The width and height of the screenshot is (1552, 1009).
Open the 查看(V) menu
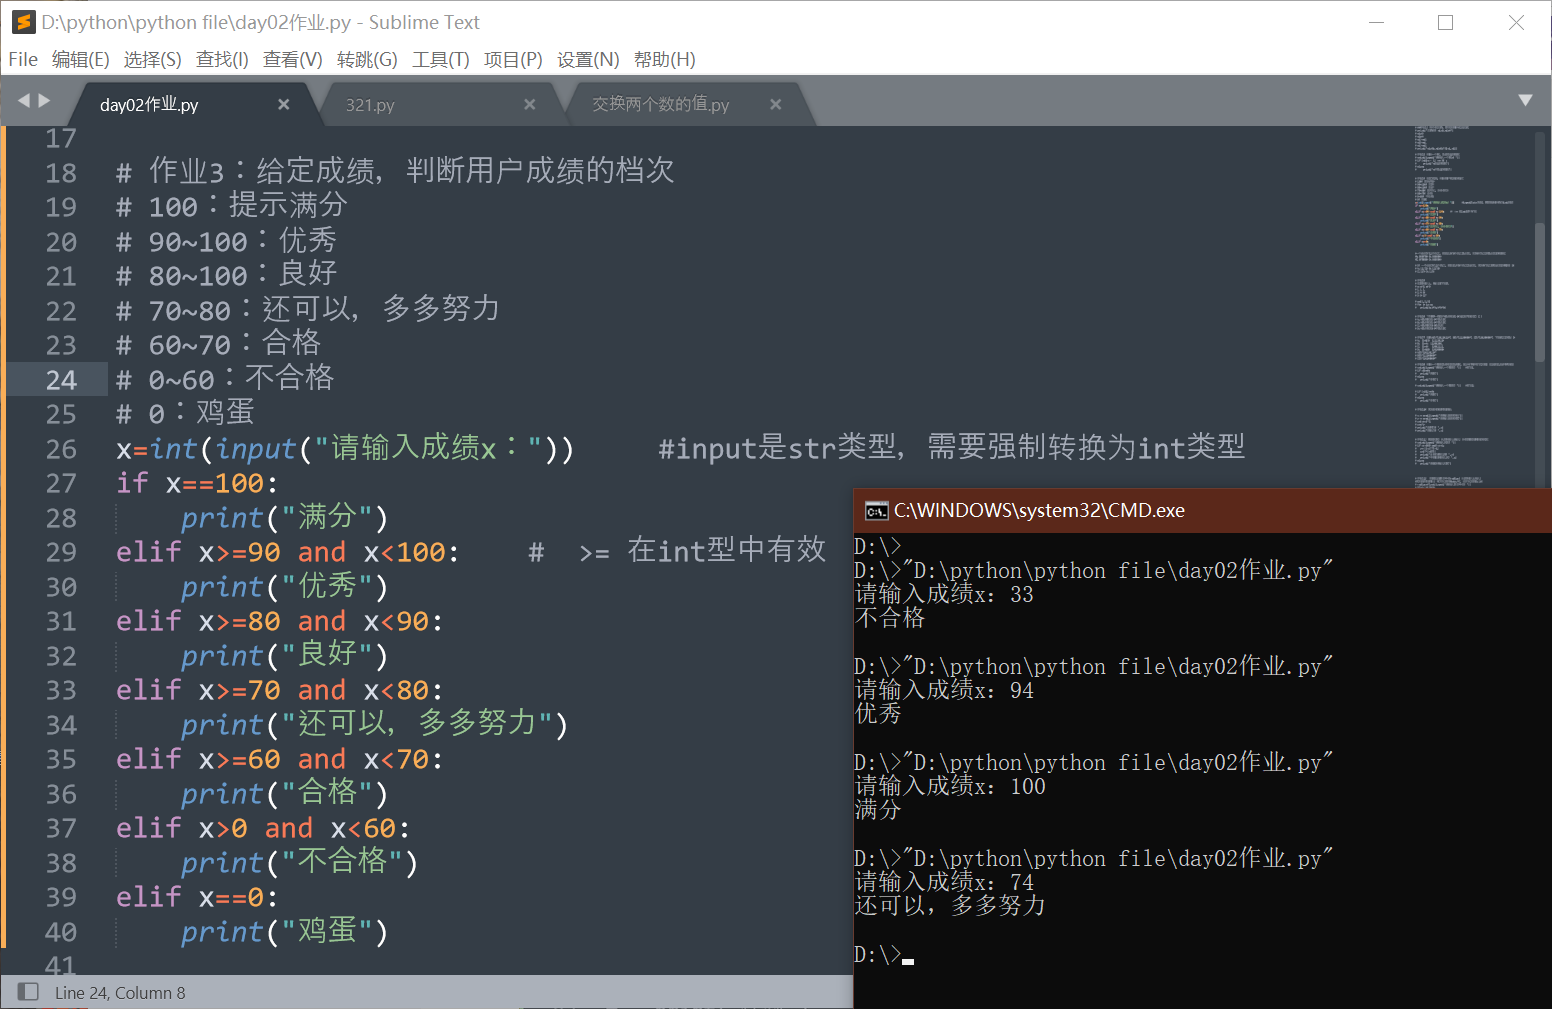291,59
